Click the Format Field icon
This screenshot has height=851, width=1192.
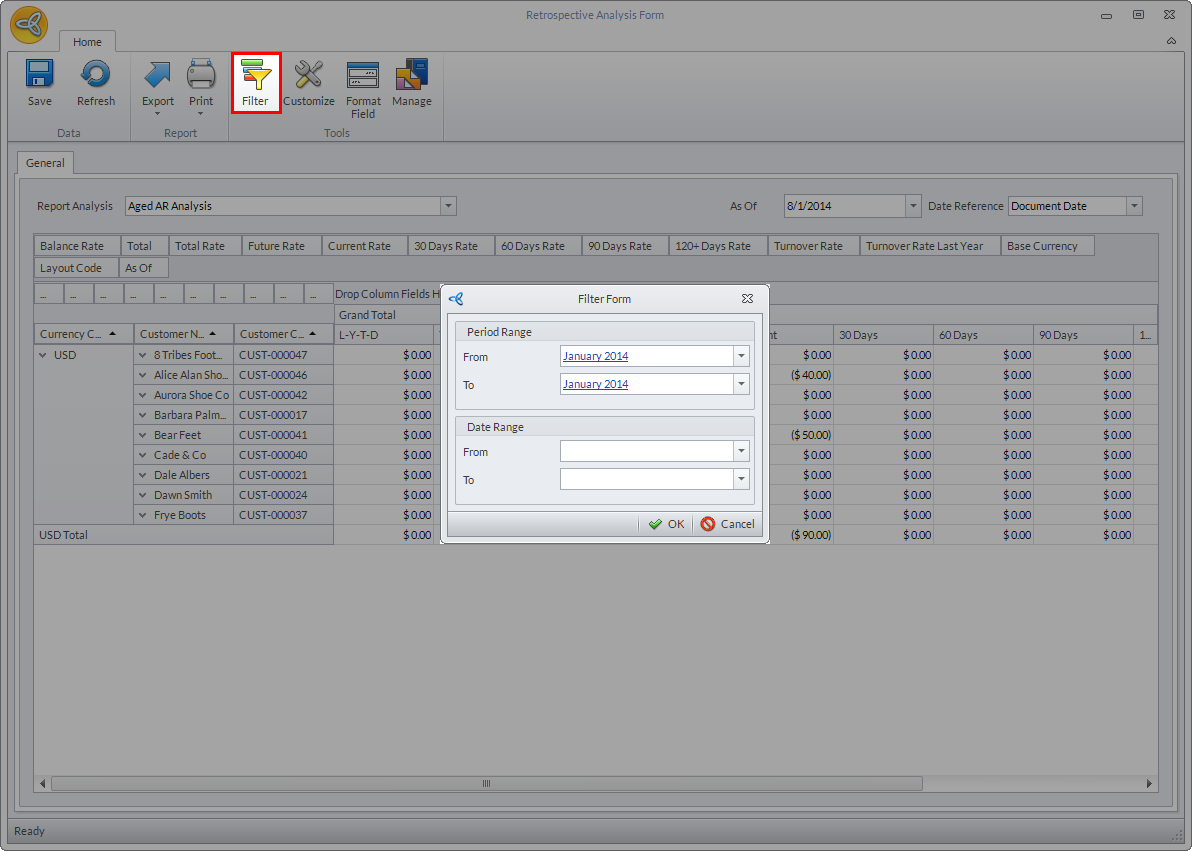click(363, 76)
